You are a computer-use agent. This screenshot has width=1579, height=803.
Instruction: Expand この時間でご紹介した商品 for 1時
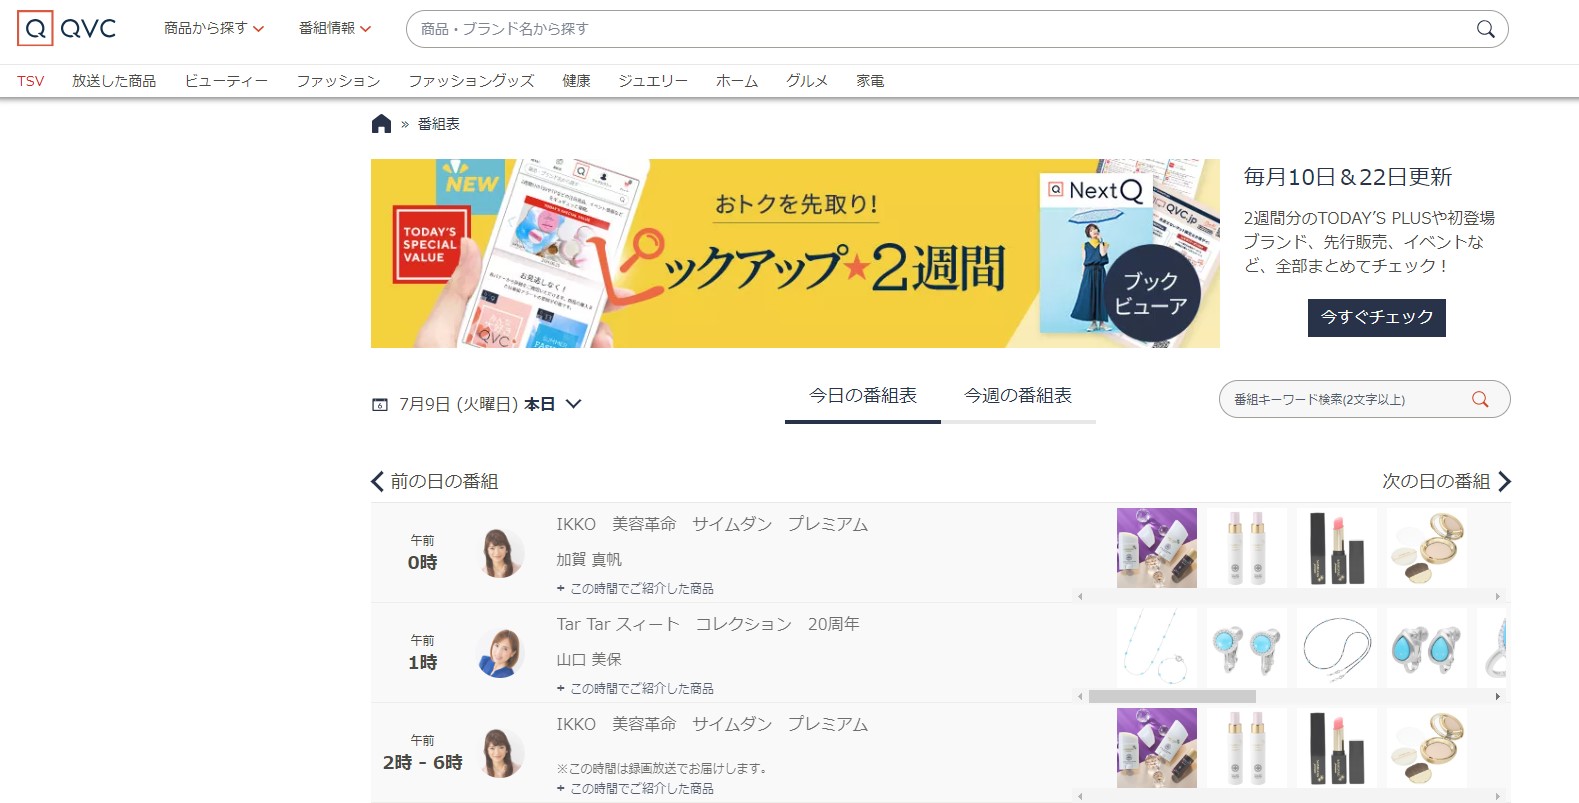point(635,689)
